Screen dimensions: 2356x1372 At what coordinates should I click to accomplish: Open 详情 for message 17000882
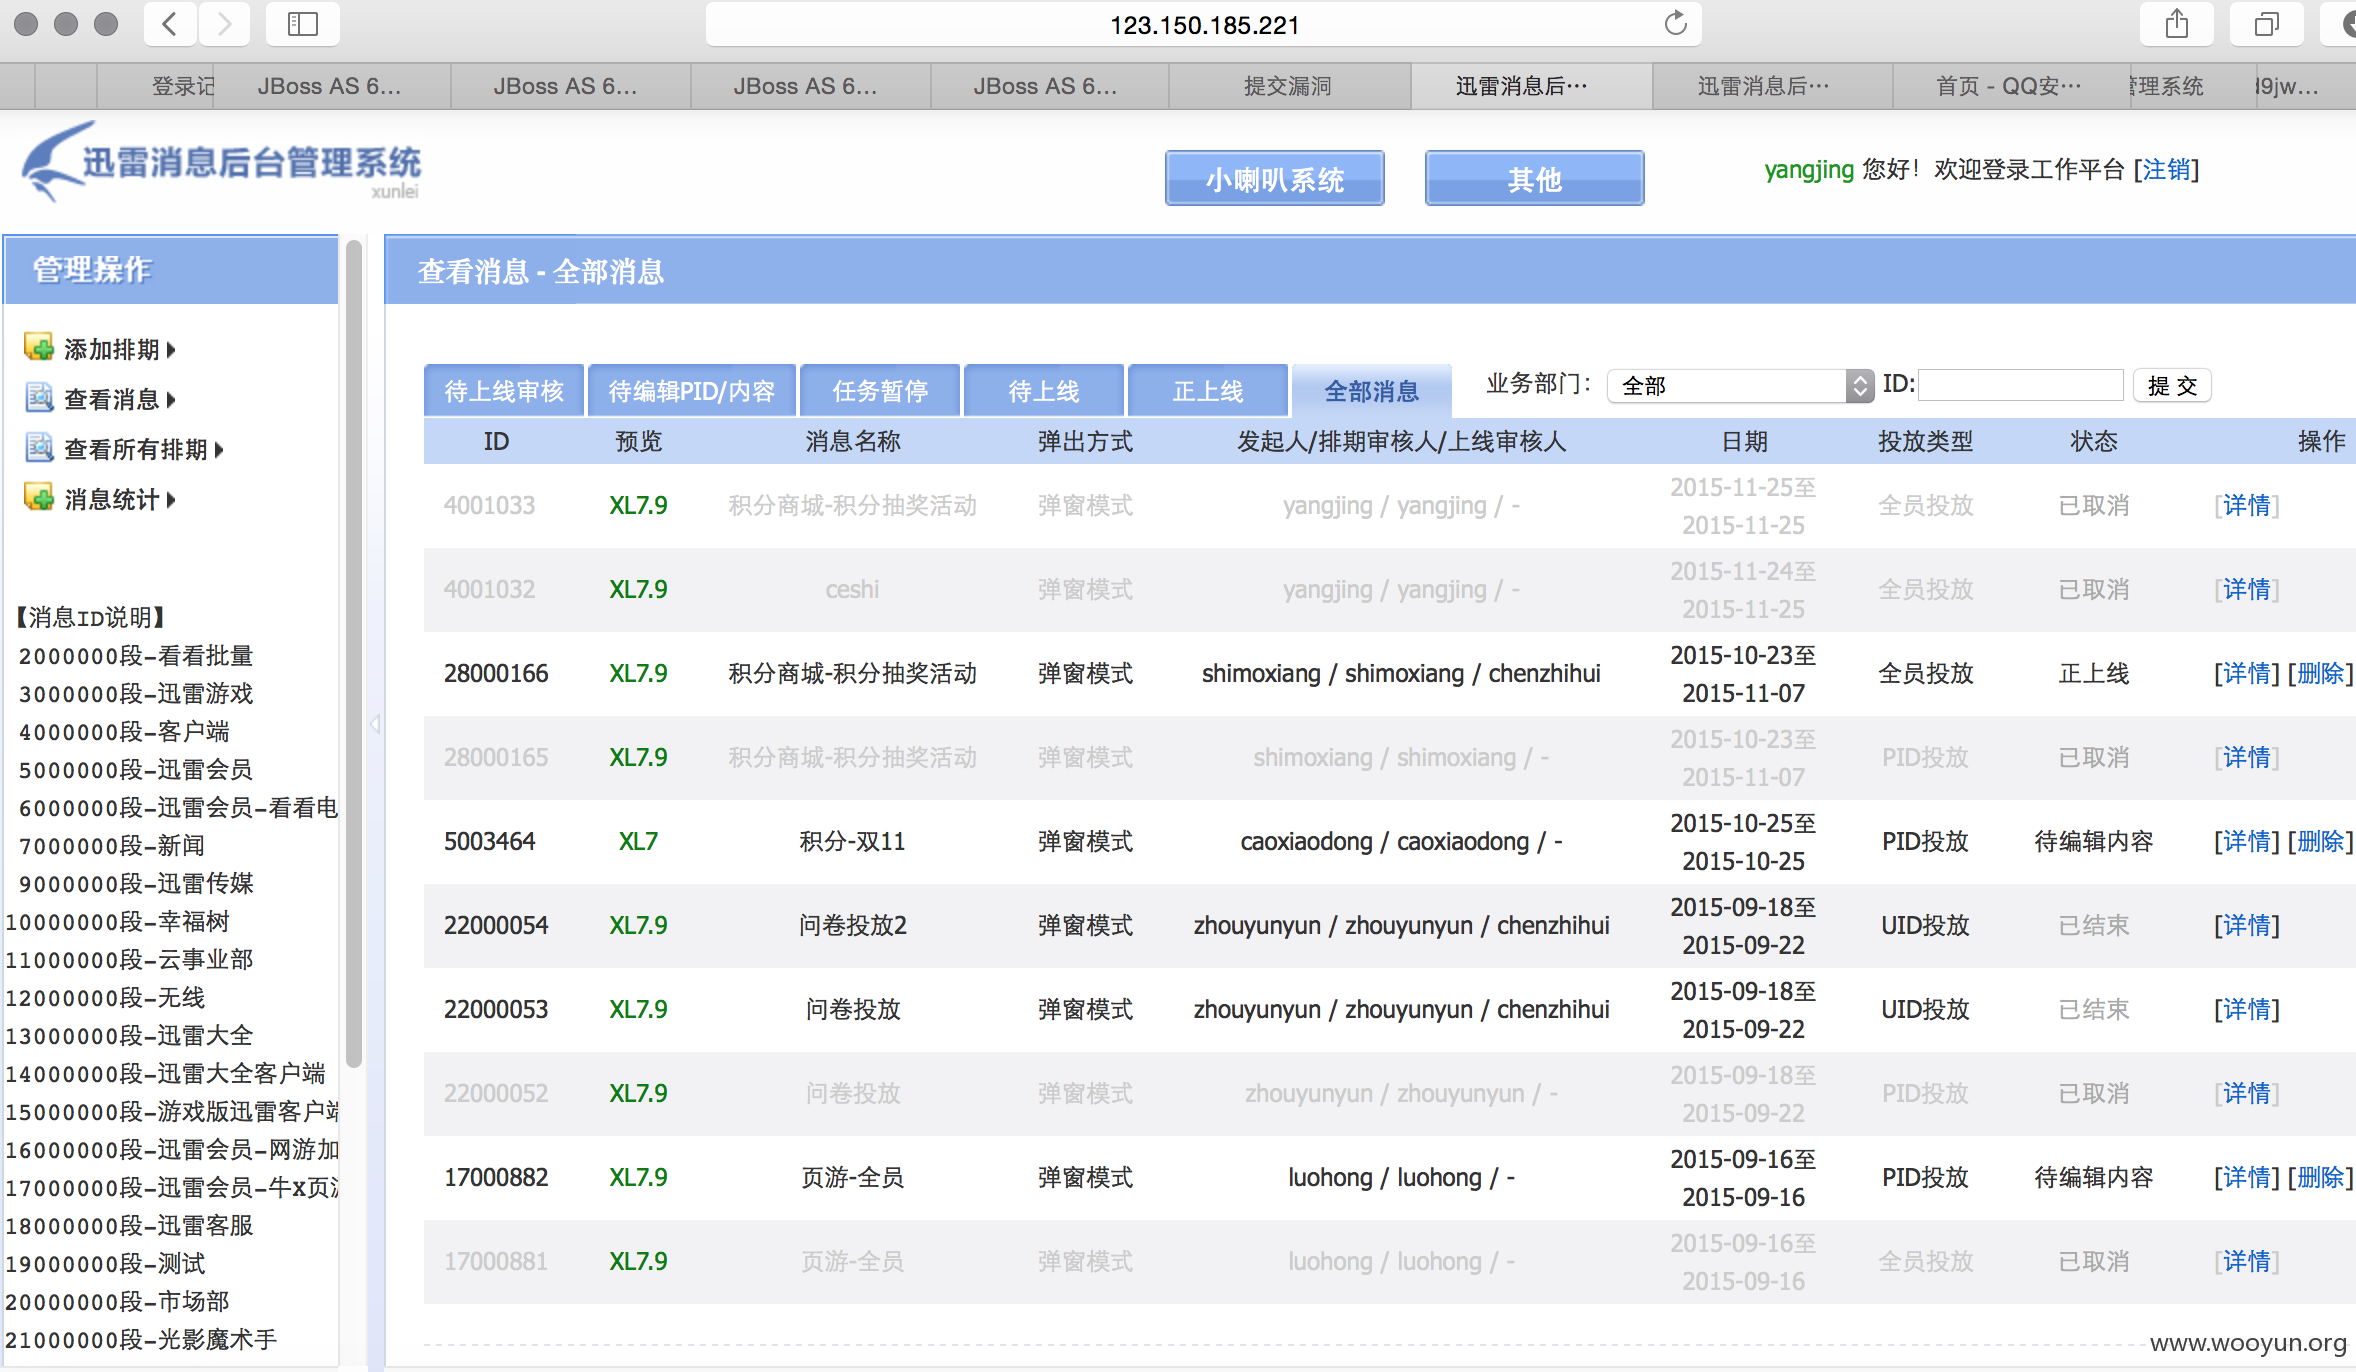click(x=2246, y=1177)
